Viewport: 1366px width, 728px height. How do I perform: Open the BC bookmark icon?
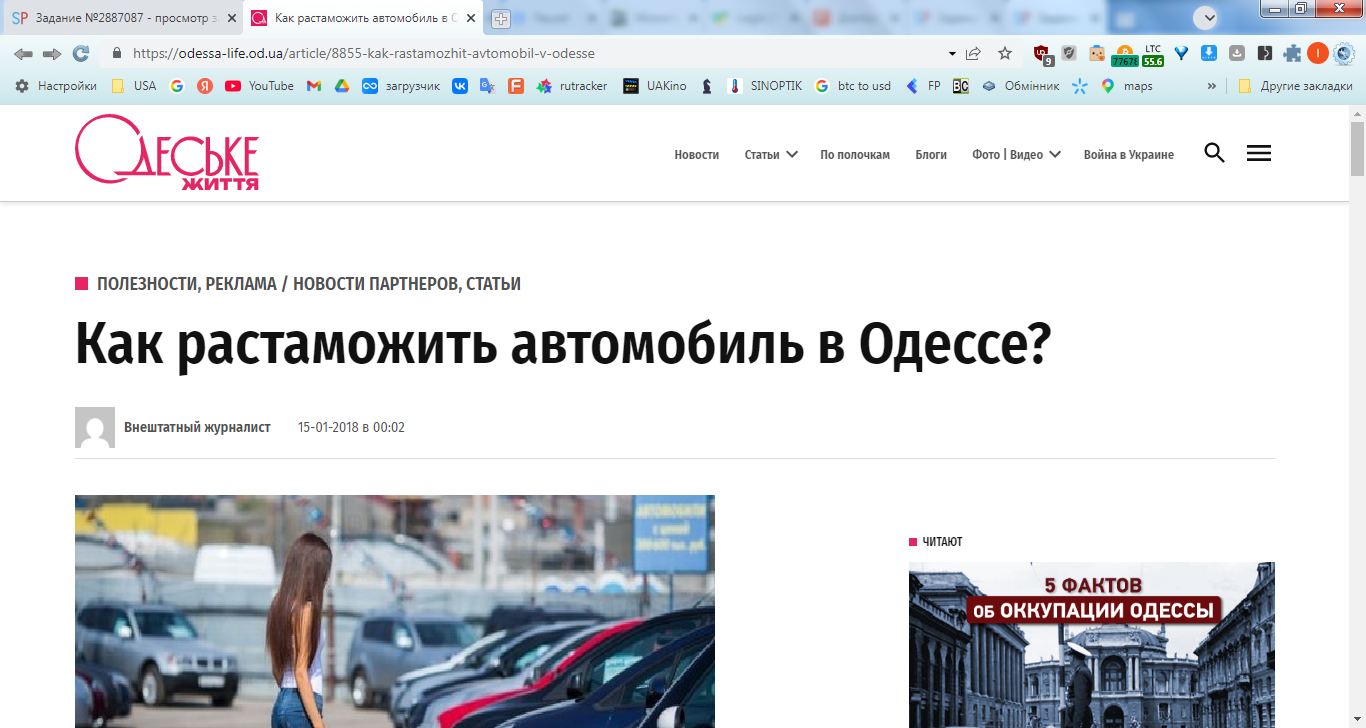pyautogui.click(x=961, y=86)
